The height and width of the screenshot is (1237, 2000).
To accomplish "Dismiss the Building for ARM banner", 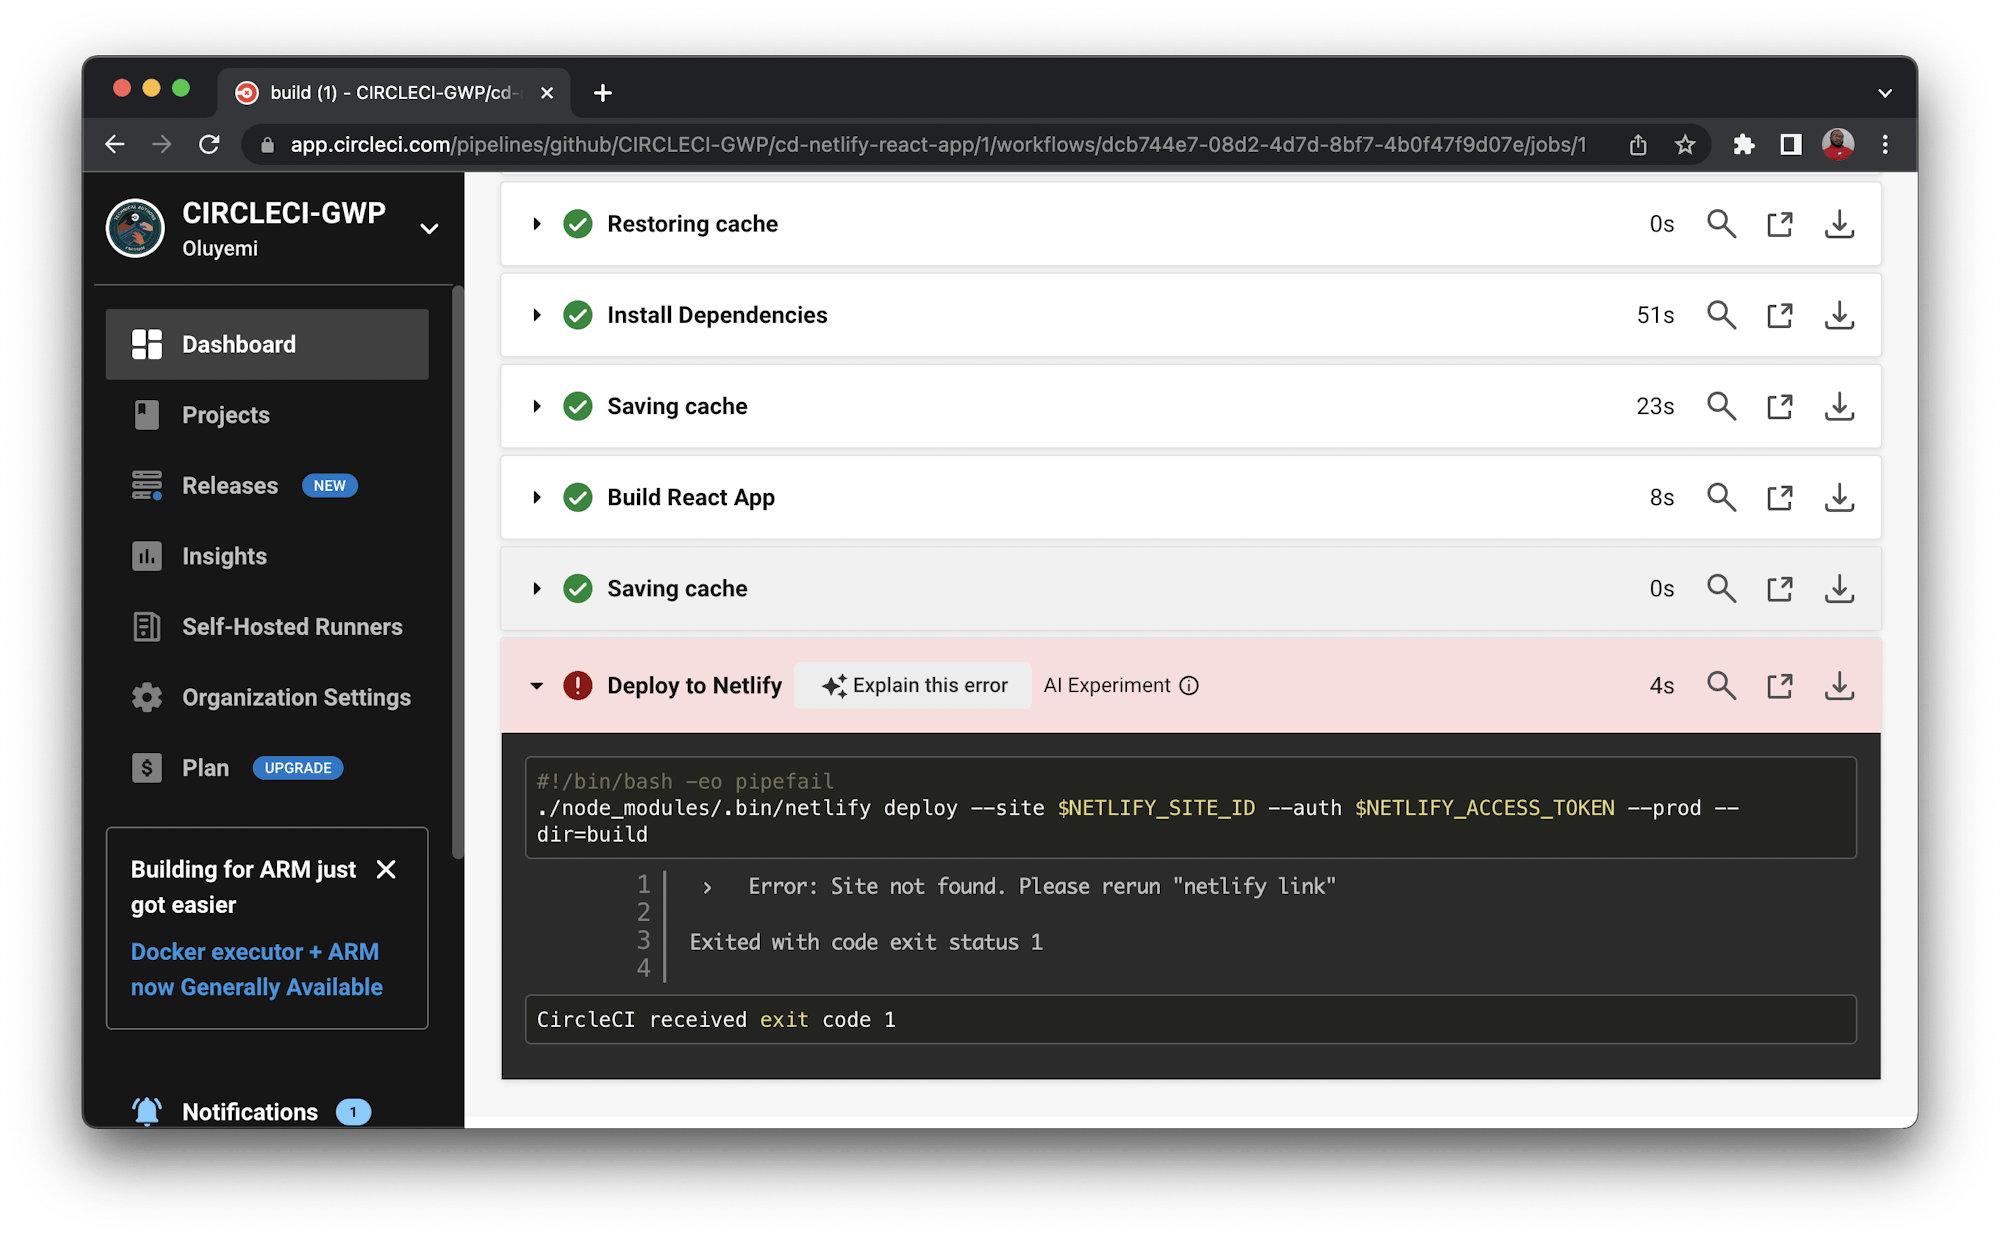I will (386, 869).
